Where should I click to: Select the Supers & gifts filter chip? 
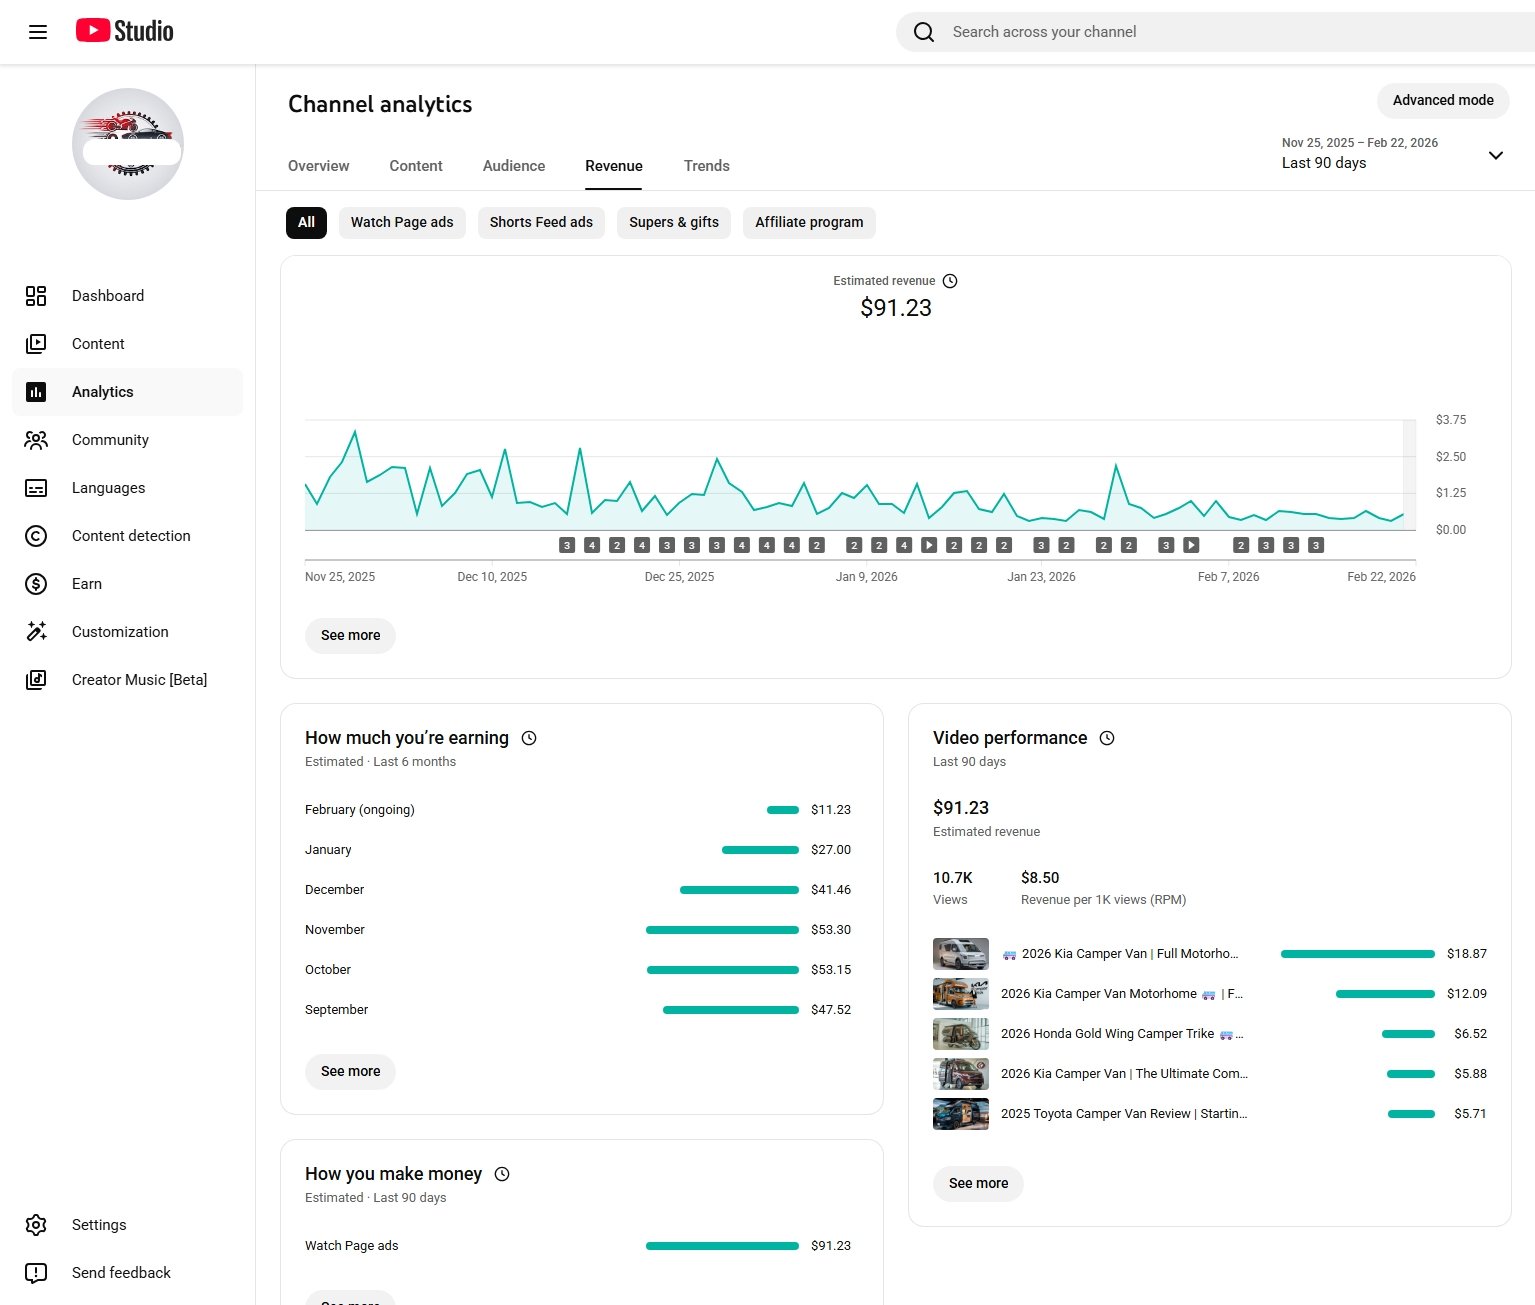[674, 223]
